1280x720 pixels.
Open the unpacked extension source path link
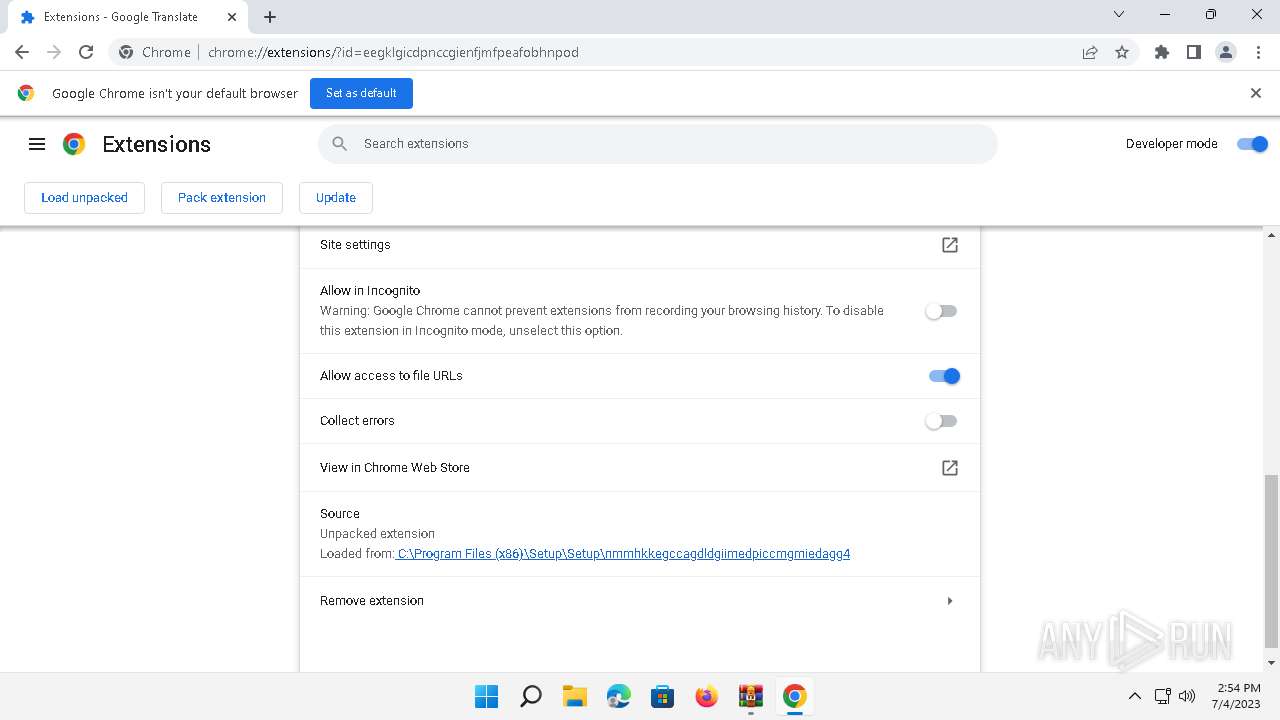tap(623, 554)
